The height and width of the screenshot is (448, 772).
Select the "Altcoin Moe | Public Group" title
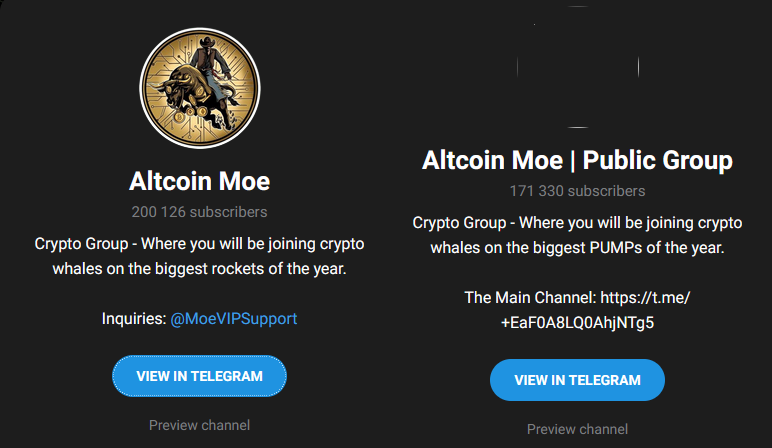[x=577, y=160]
